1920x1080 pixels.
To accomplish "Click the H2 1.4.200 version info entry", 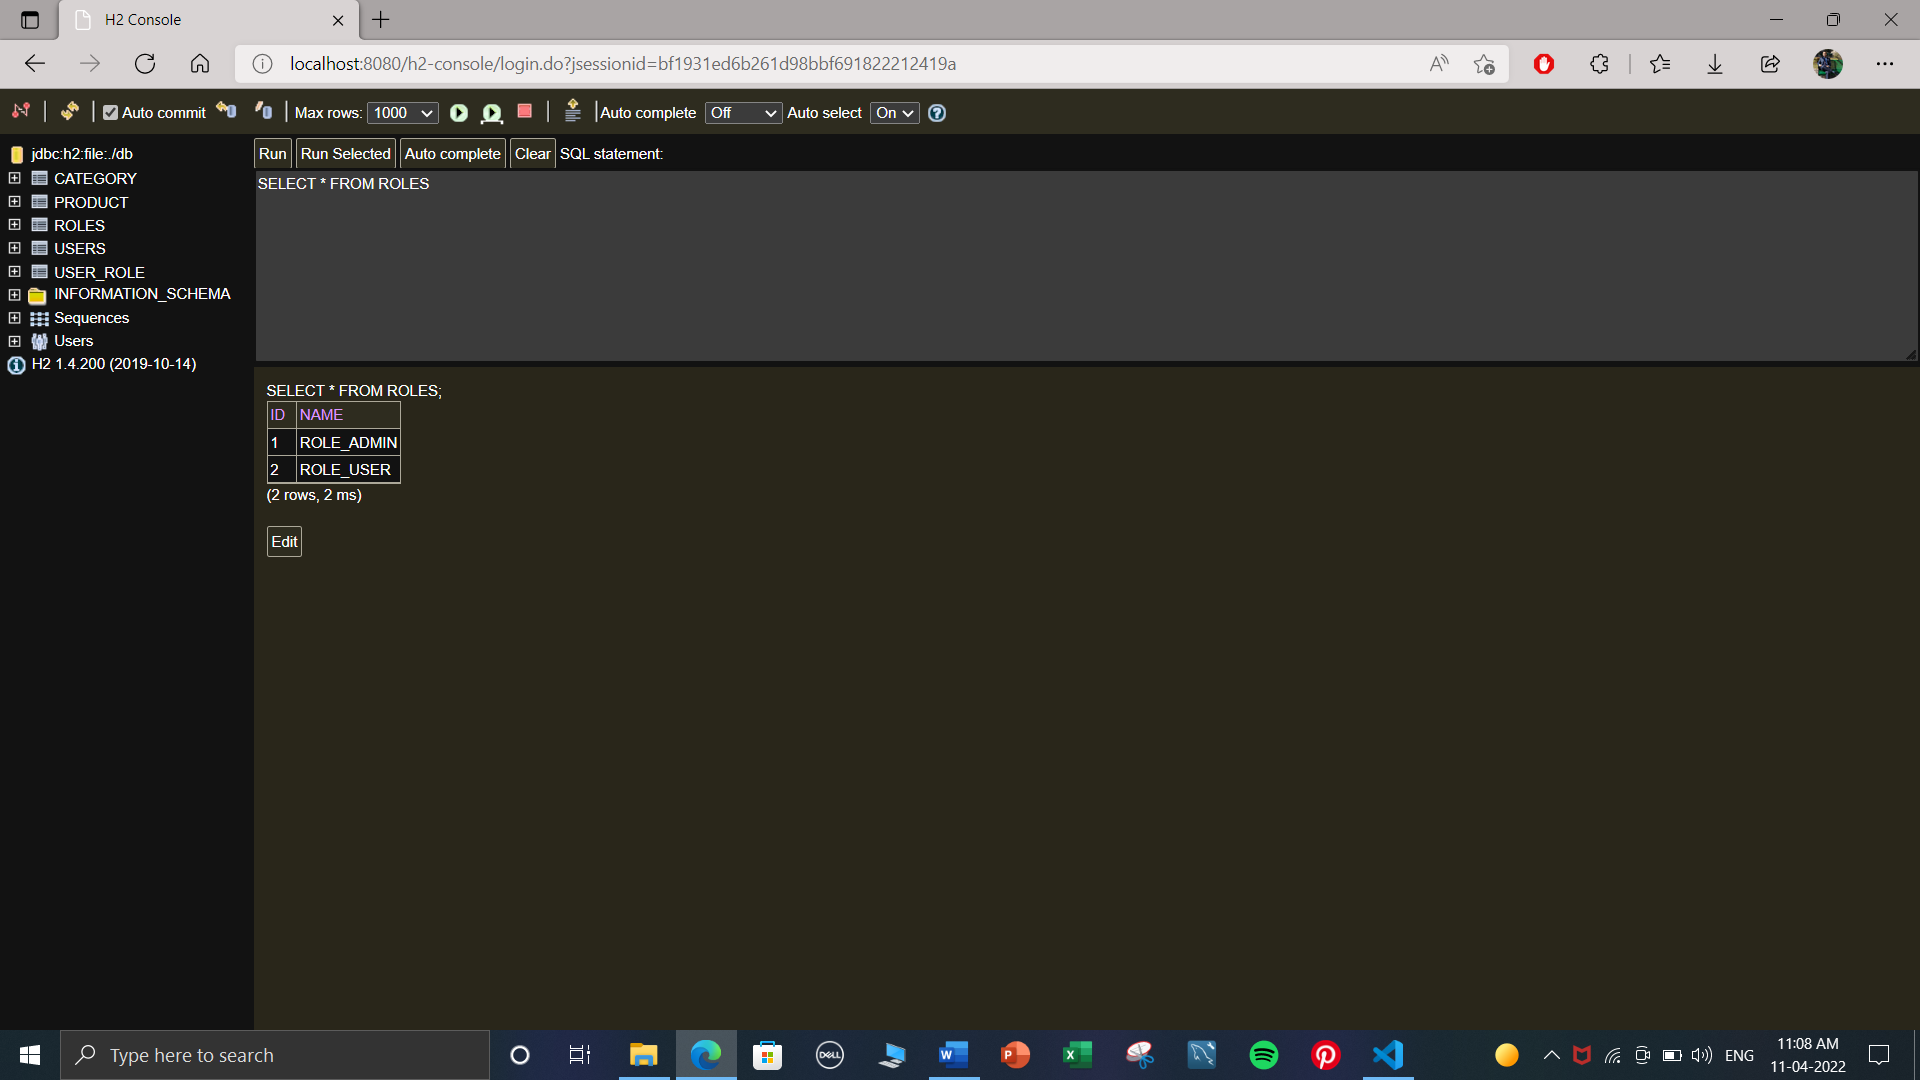I will 114,364.
